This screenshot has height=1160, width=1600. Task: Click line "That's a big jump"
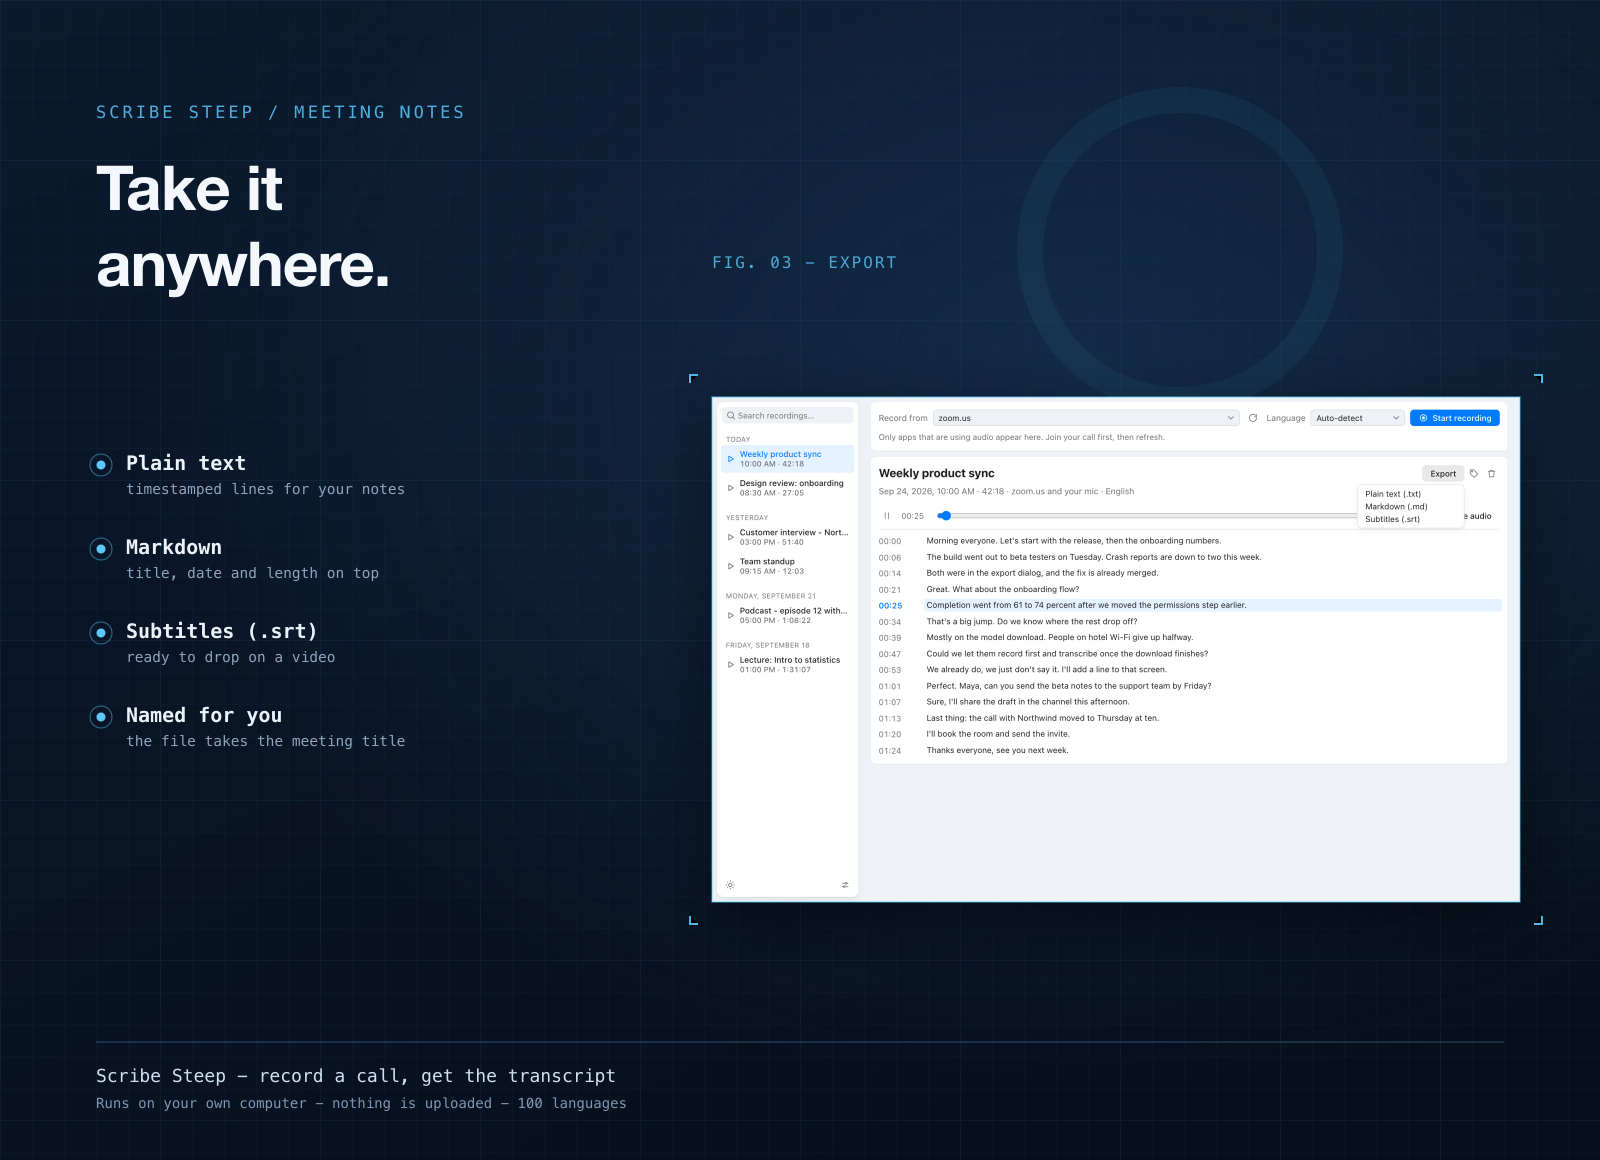[1032, 621]
